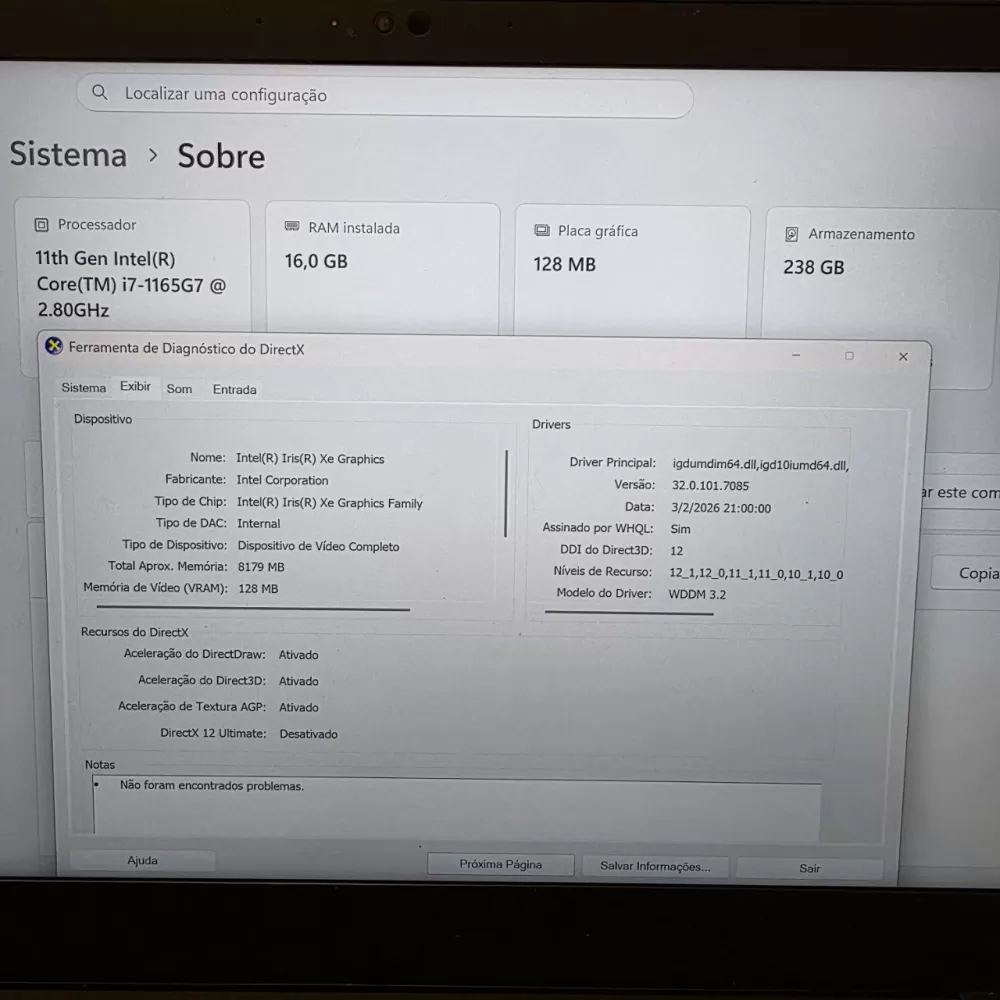Click the Ajuda button
This screenshot has width=1000, height=1000.
[142, 860]
